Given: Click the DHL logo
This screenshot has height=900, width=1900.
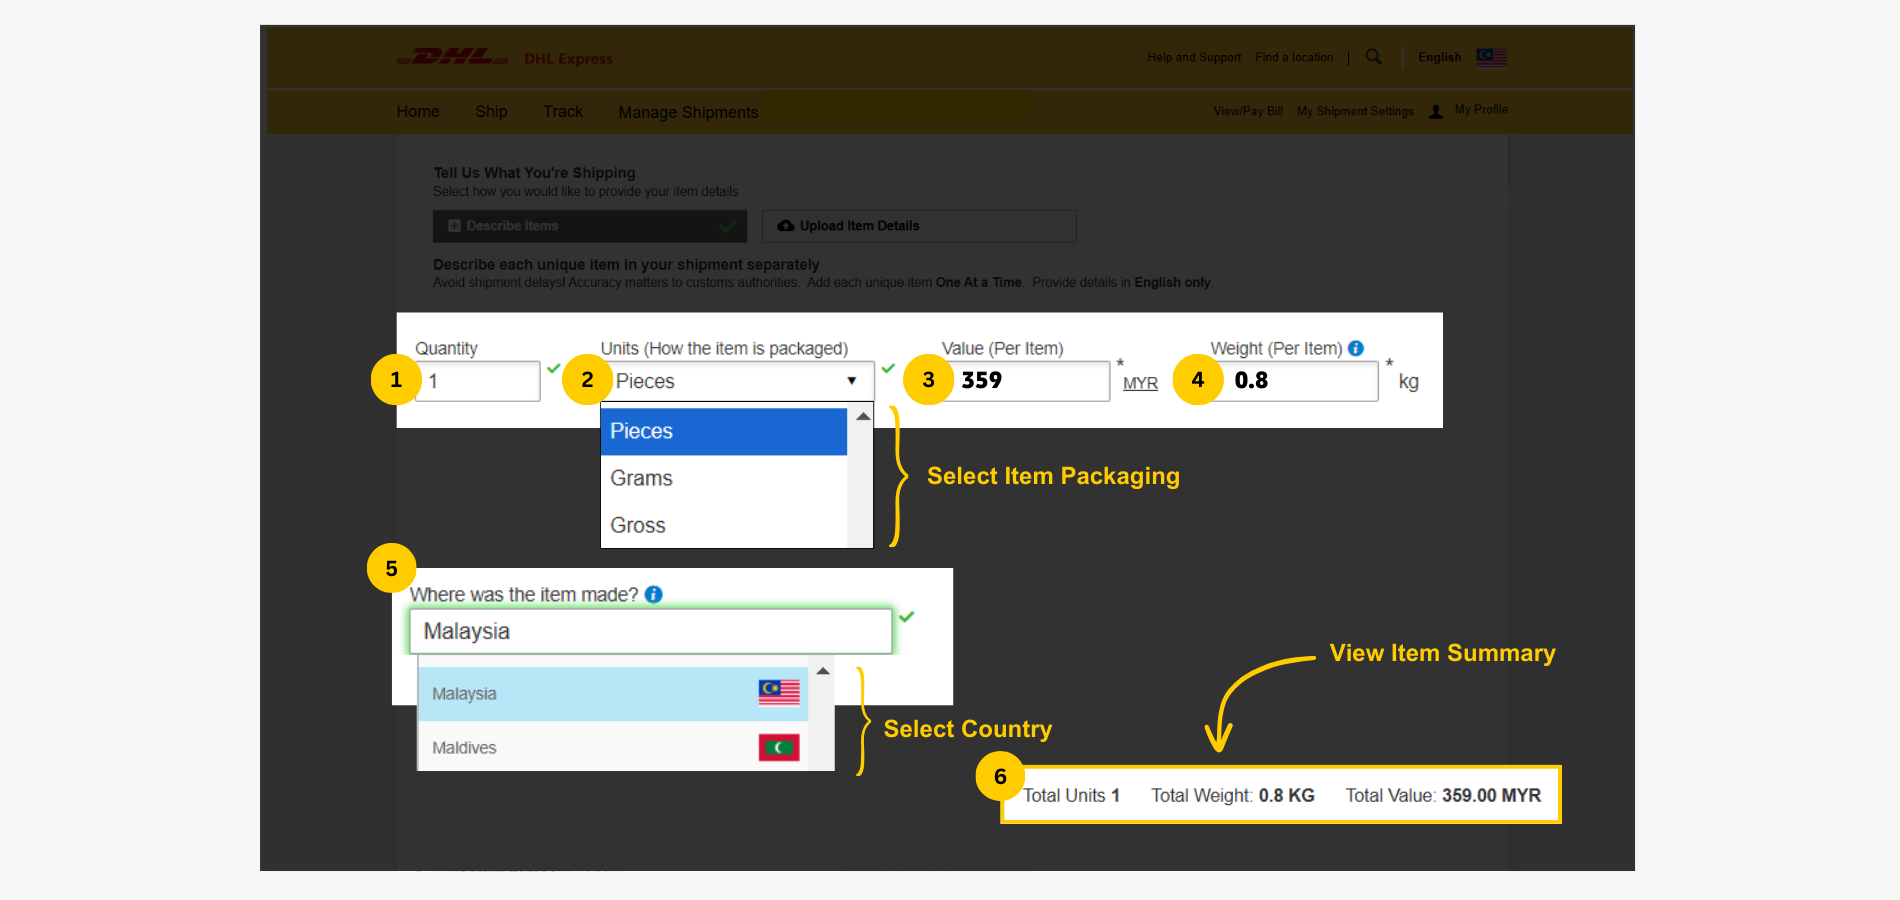Looking at the screenshot, I should 452,57.
